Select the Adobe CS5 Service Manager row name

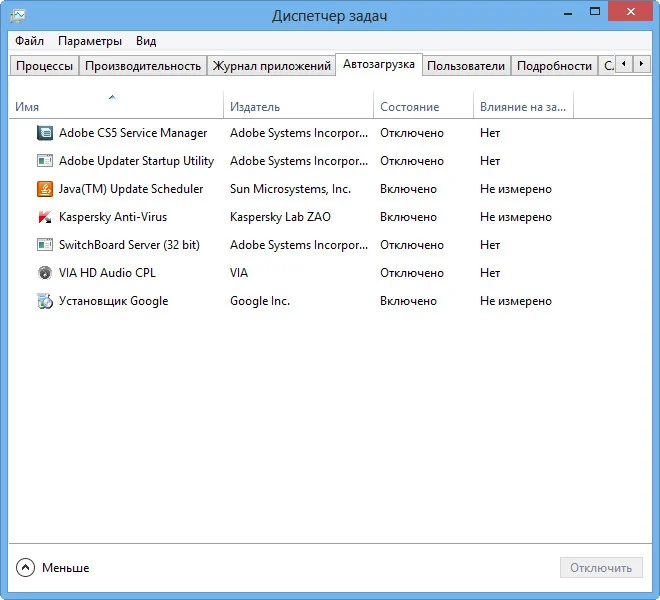pos(133,133)
